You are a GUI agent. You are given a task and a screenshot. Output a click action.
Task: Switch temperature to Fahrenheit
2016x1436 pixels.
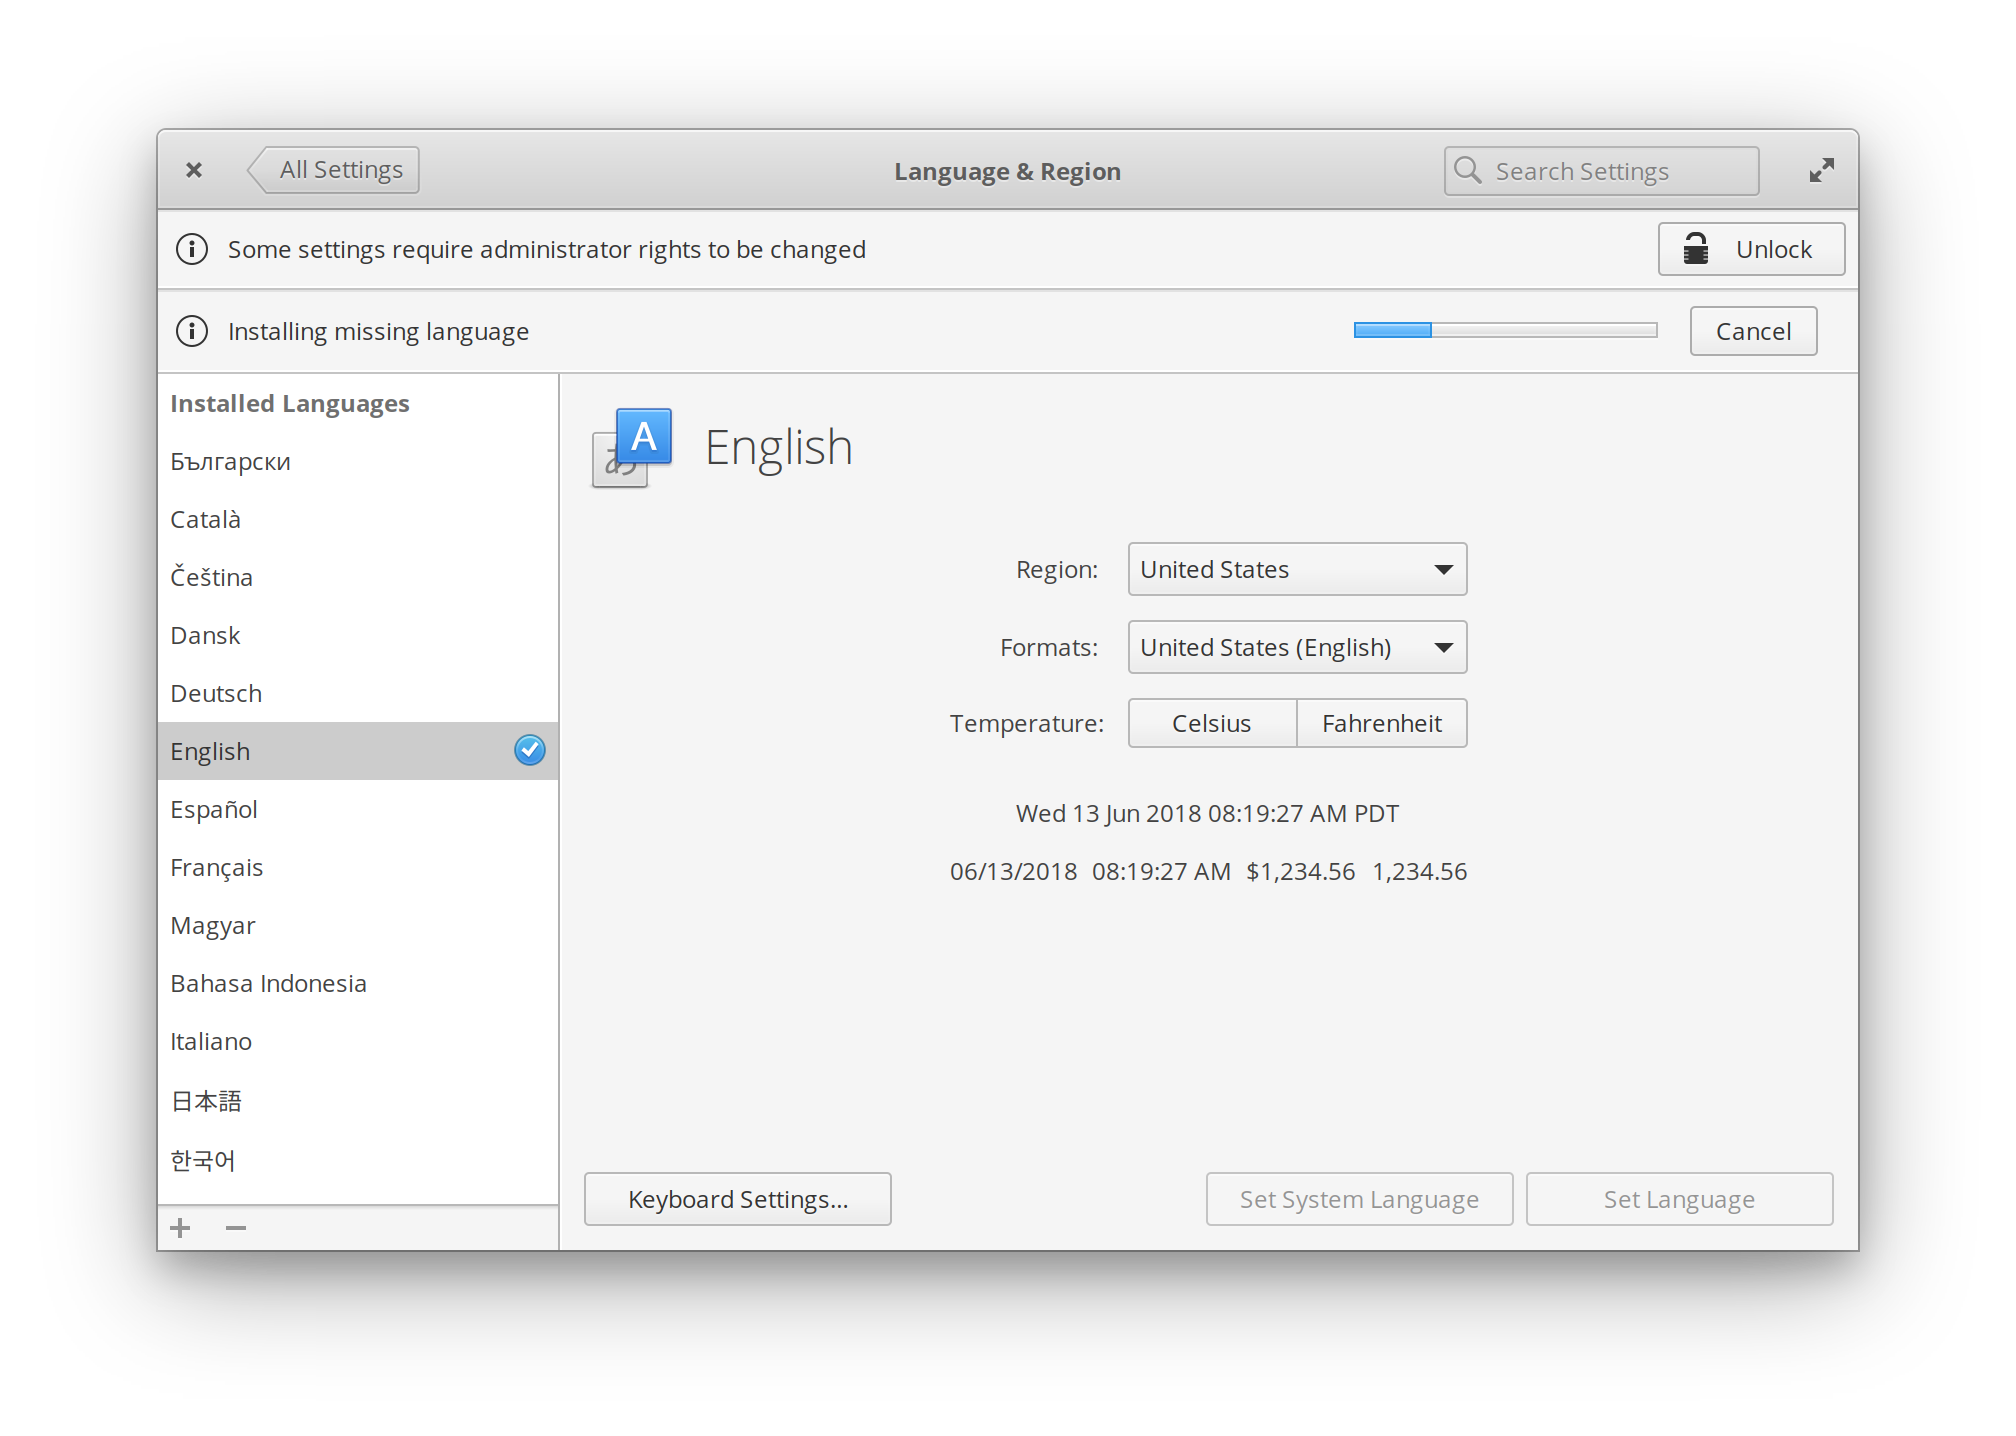(1382, 722)
